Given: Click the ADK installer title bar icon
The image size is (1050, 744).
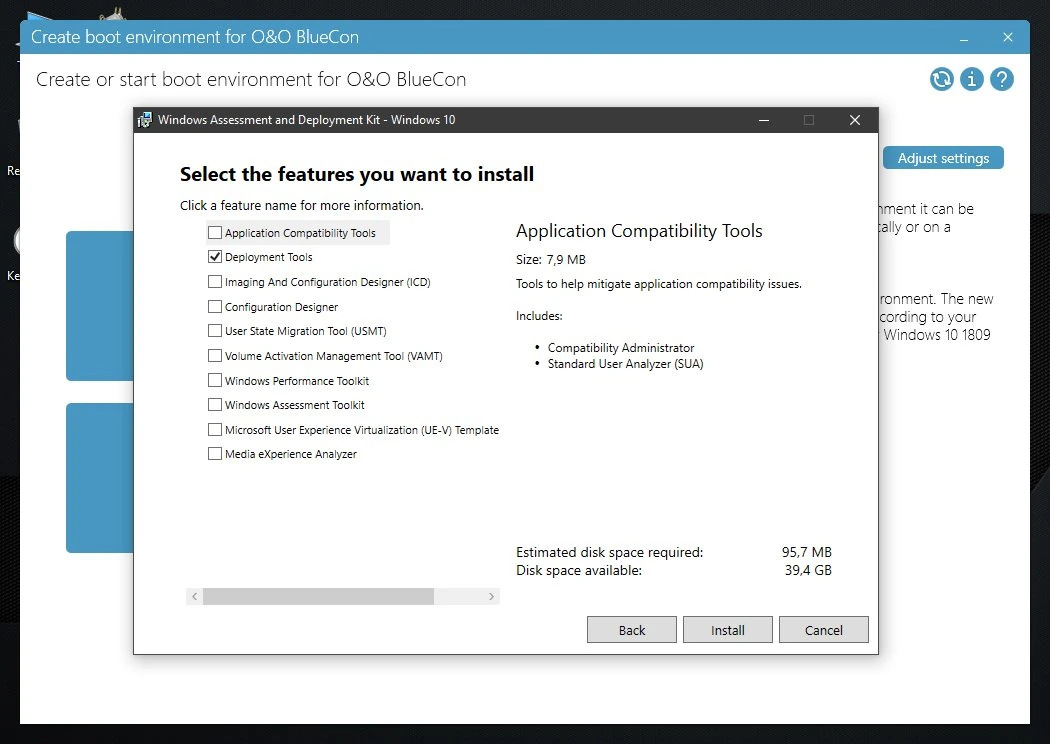Looking at the screenshot, I should click(145, 120).
